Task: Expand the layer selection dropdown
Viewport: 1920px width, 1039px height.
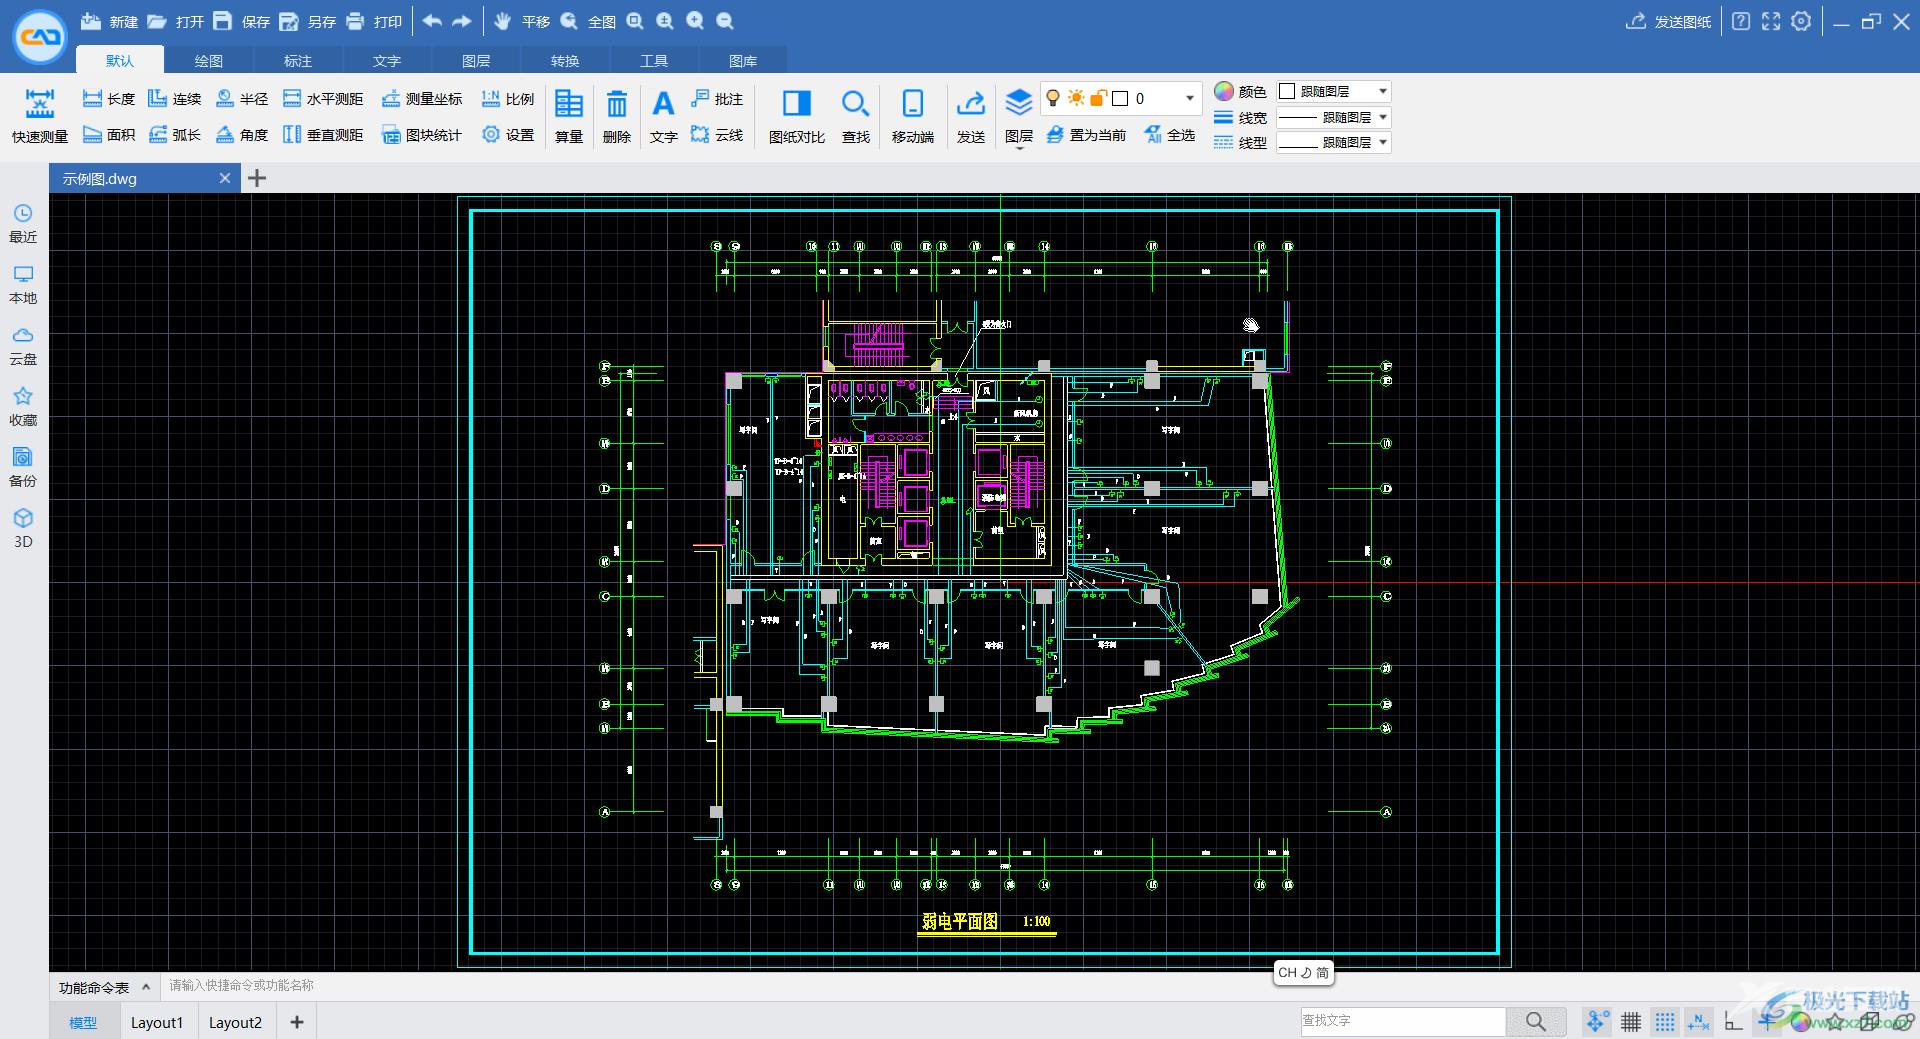Action: click(1189, 98)
